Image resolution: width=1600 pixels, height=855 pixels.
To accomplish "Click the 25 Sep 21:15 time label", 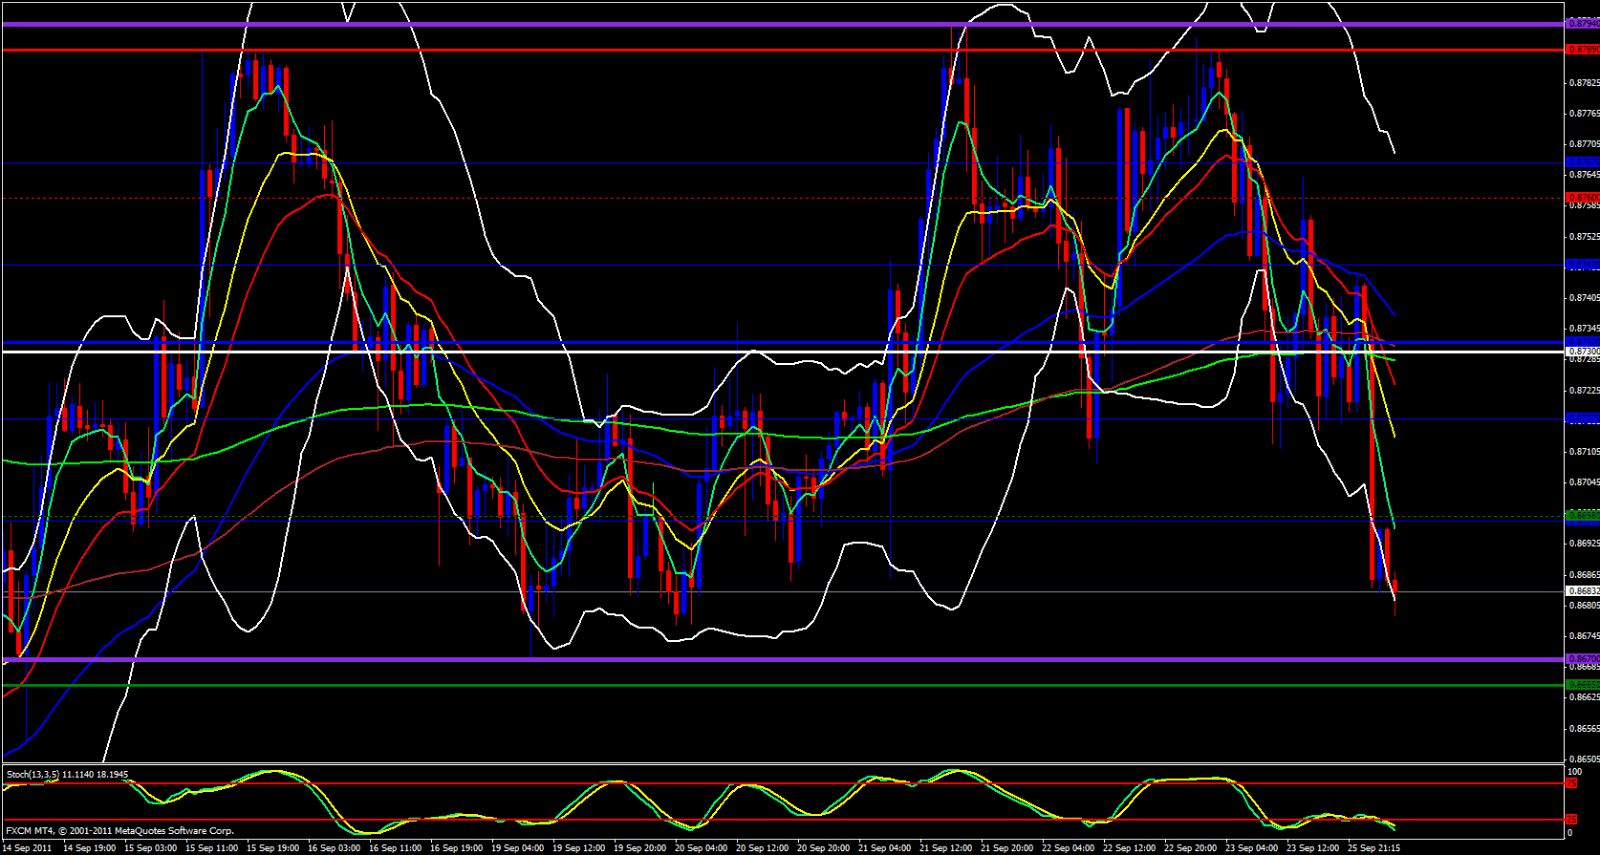I will pyautogui.click(x=1374, y=848).
